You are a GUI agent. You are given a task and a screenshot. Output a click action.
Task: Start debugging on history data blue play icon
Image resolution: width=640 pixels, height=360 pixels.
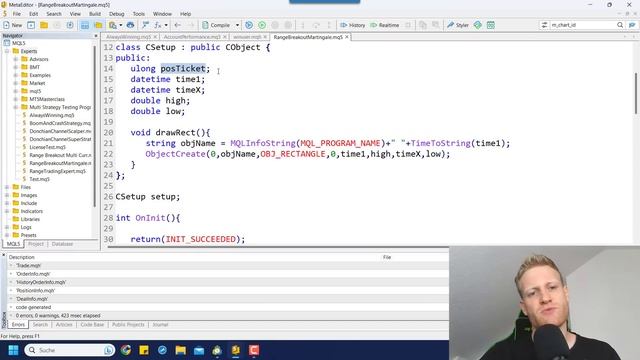pyautogui.click(x=249, y=25)
